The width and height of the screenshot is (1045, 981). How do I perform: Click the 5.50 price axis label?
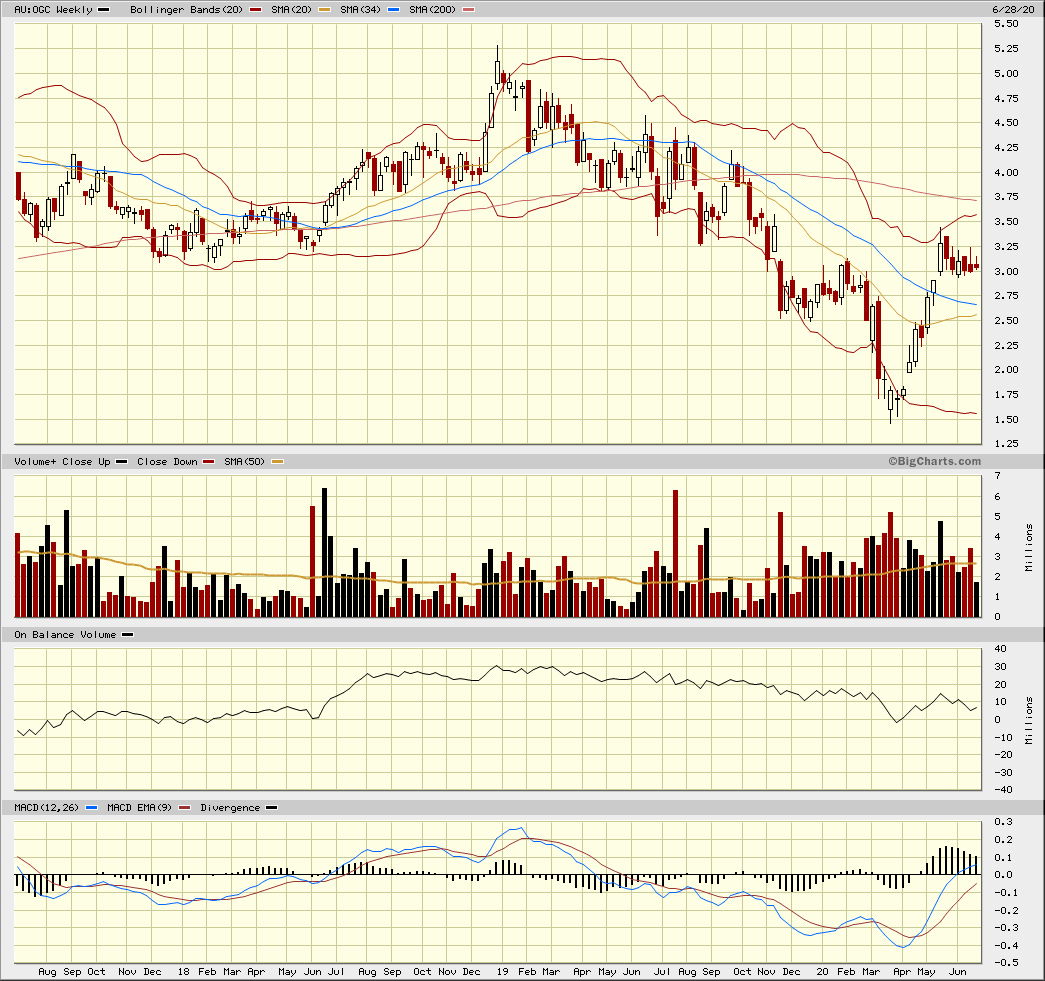[1006, 24]
